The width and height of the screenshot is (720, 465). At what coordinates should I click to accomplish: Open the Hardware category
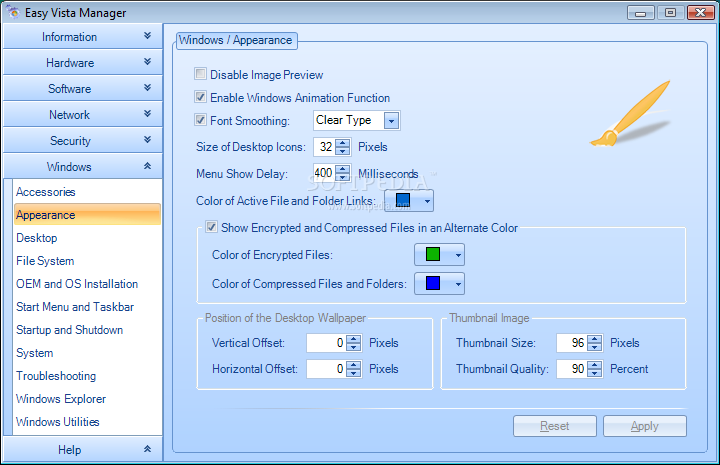(x=83, y=62)
